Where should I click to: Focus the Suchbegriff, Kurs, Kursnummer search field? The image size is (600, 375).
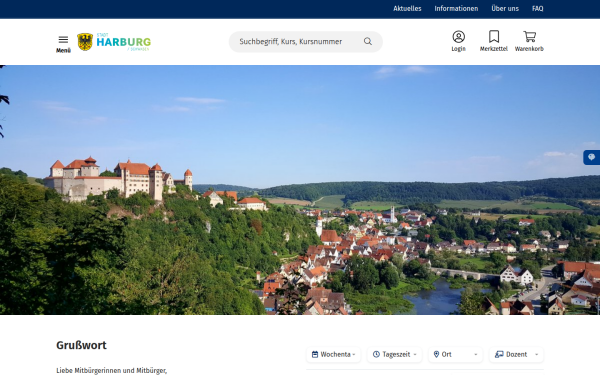point(296,41)
